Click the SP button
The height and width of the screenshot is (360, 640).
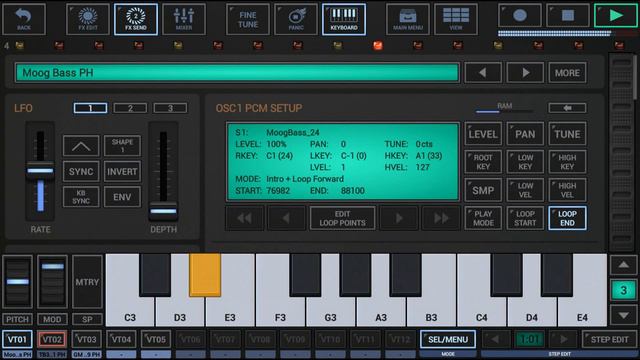[x=87, y=319]
